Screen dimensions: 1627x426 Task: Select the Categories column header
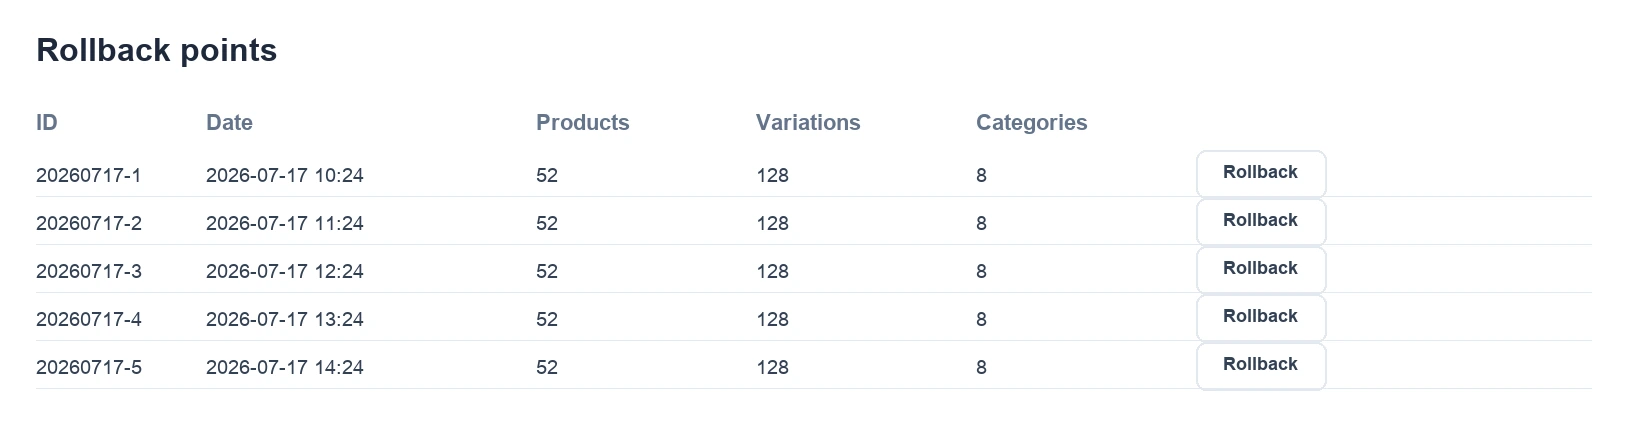pyautogui.click(x=1032, y=123)
